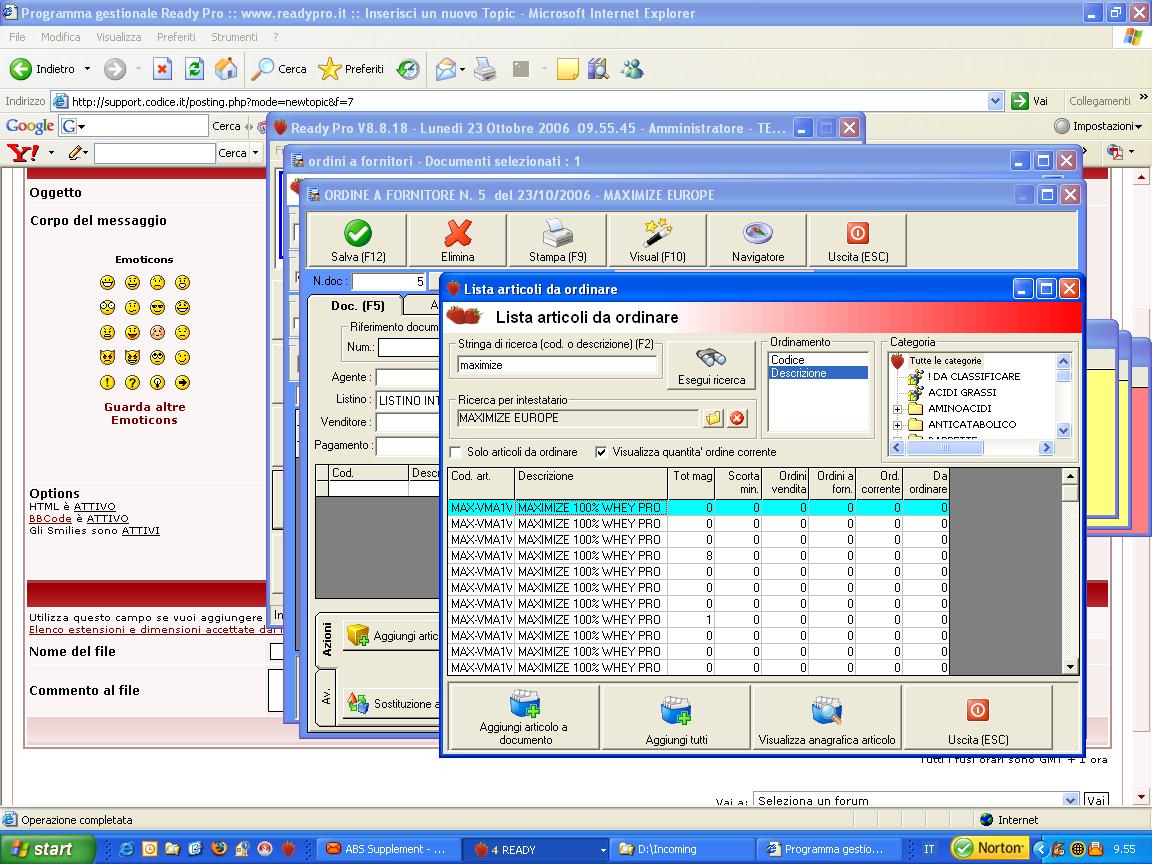Click the Salva (F12) green checkmark button
Image resolution: width=1152 pixels, height=864 pixels.
pos(357,241)
